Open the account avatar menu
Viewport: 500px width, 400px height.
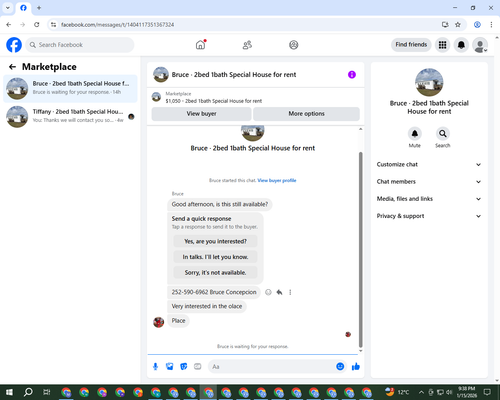(x=480, y=45)
